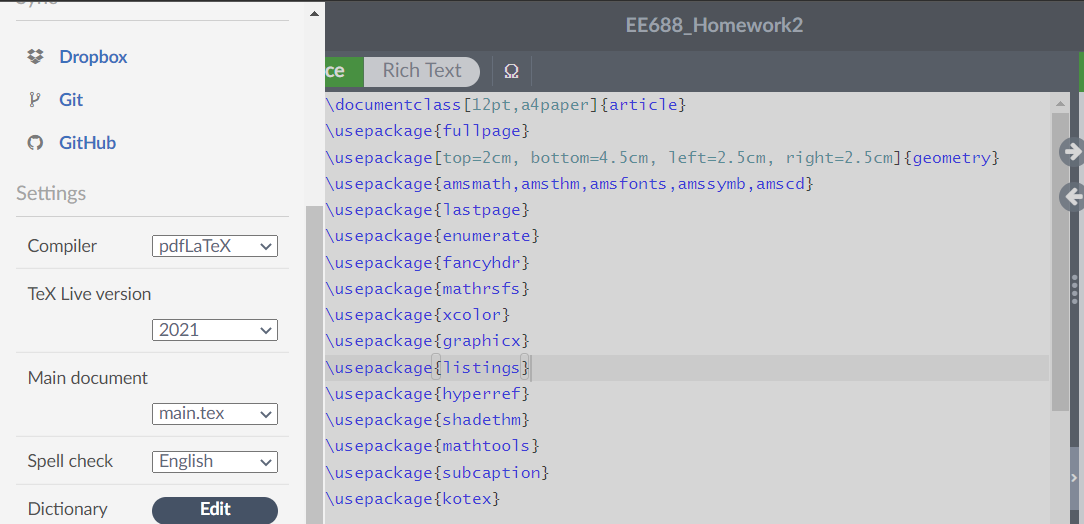Click the Main document label
The width and height of the screenshot is (1084, 524).
point(88,378)
